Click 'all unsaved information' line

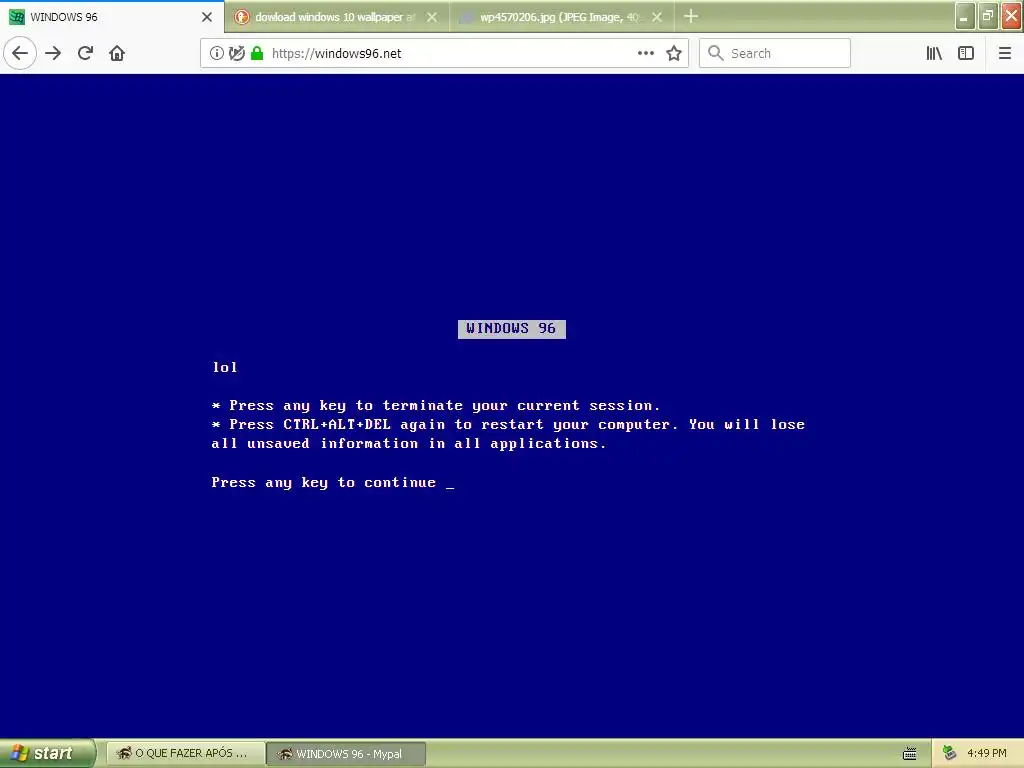(409, 443)
